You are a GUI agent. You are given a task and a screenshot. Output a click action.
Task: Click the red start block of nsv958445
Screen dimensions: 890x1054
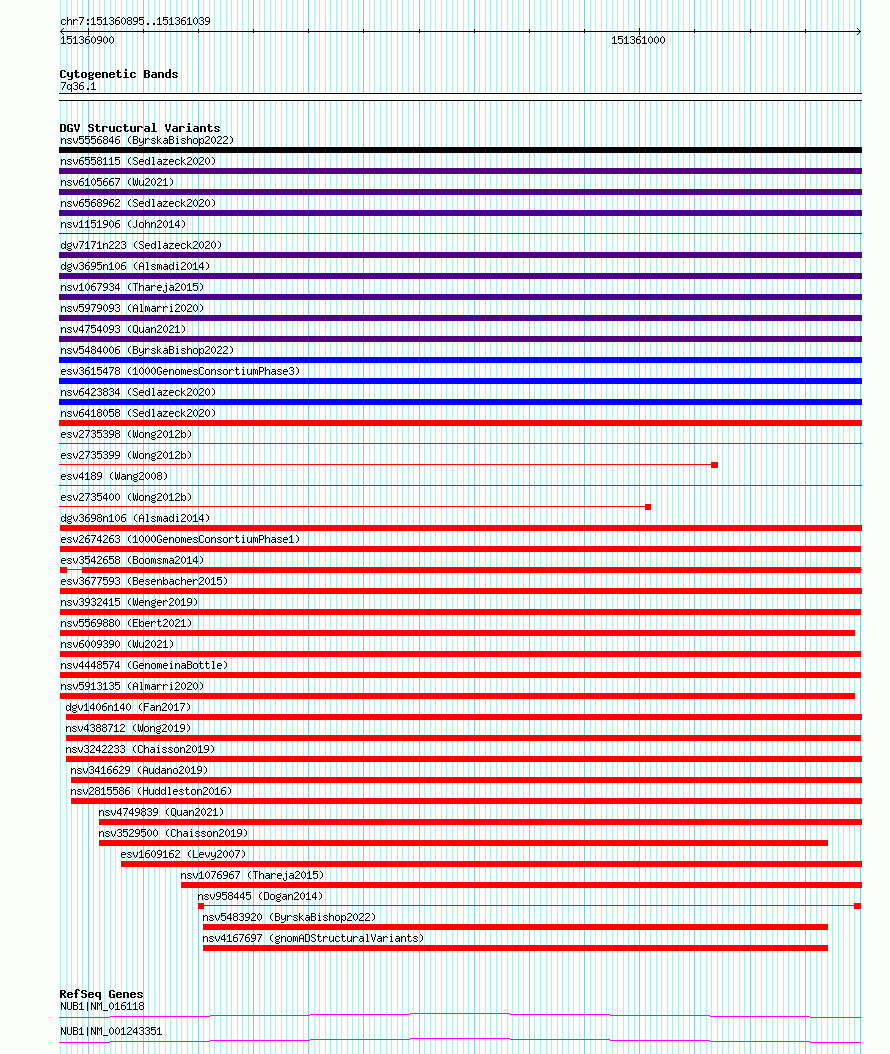tap(200, 906)
